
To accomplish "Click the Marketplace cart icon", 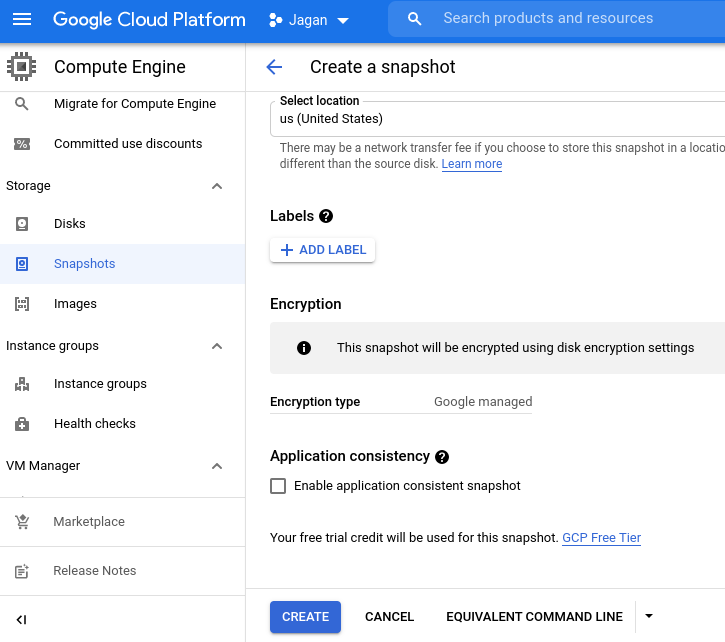I will pyautogui.click(x=22, y=522).
